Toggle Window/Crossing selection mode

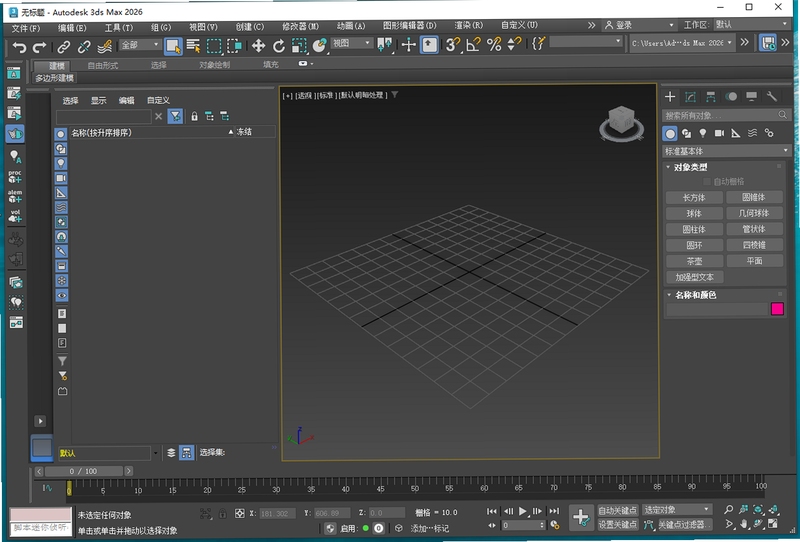234,46
